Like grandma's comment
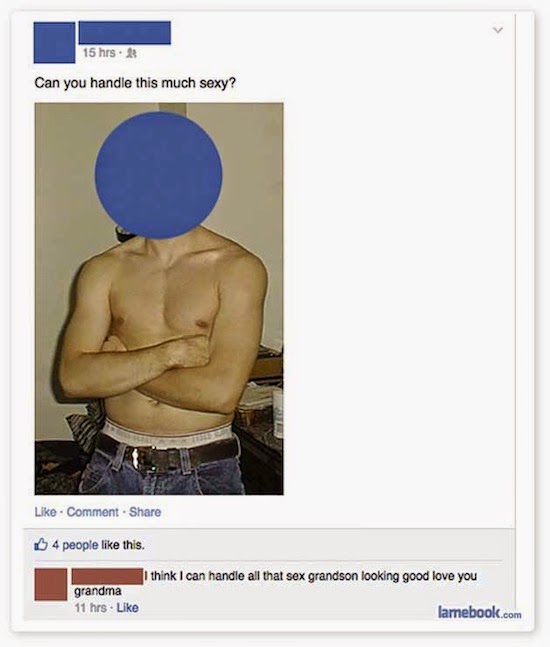Image resolution: width=550 pixels, height=647 pixels. tap(127, 607)
